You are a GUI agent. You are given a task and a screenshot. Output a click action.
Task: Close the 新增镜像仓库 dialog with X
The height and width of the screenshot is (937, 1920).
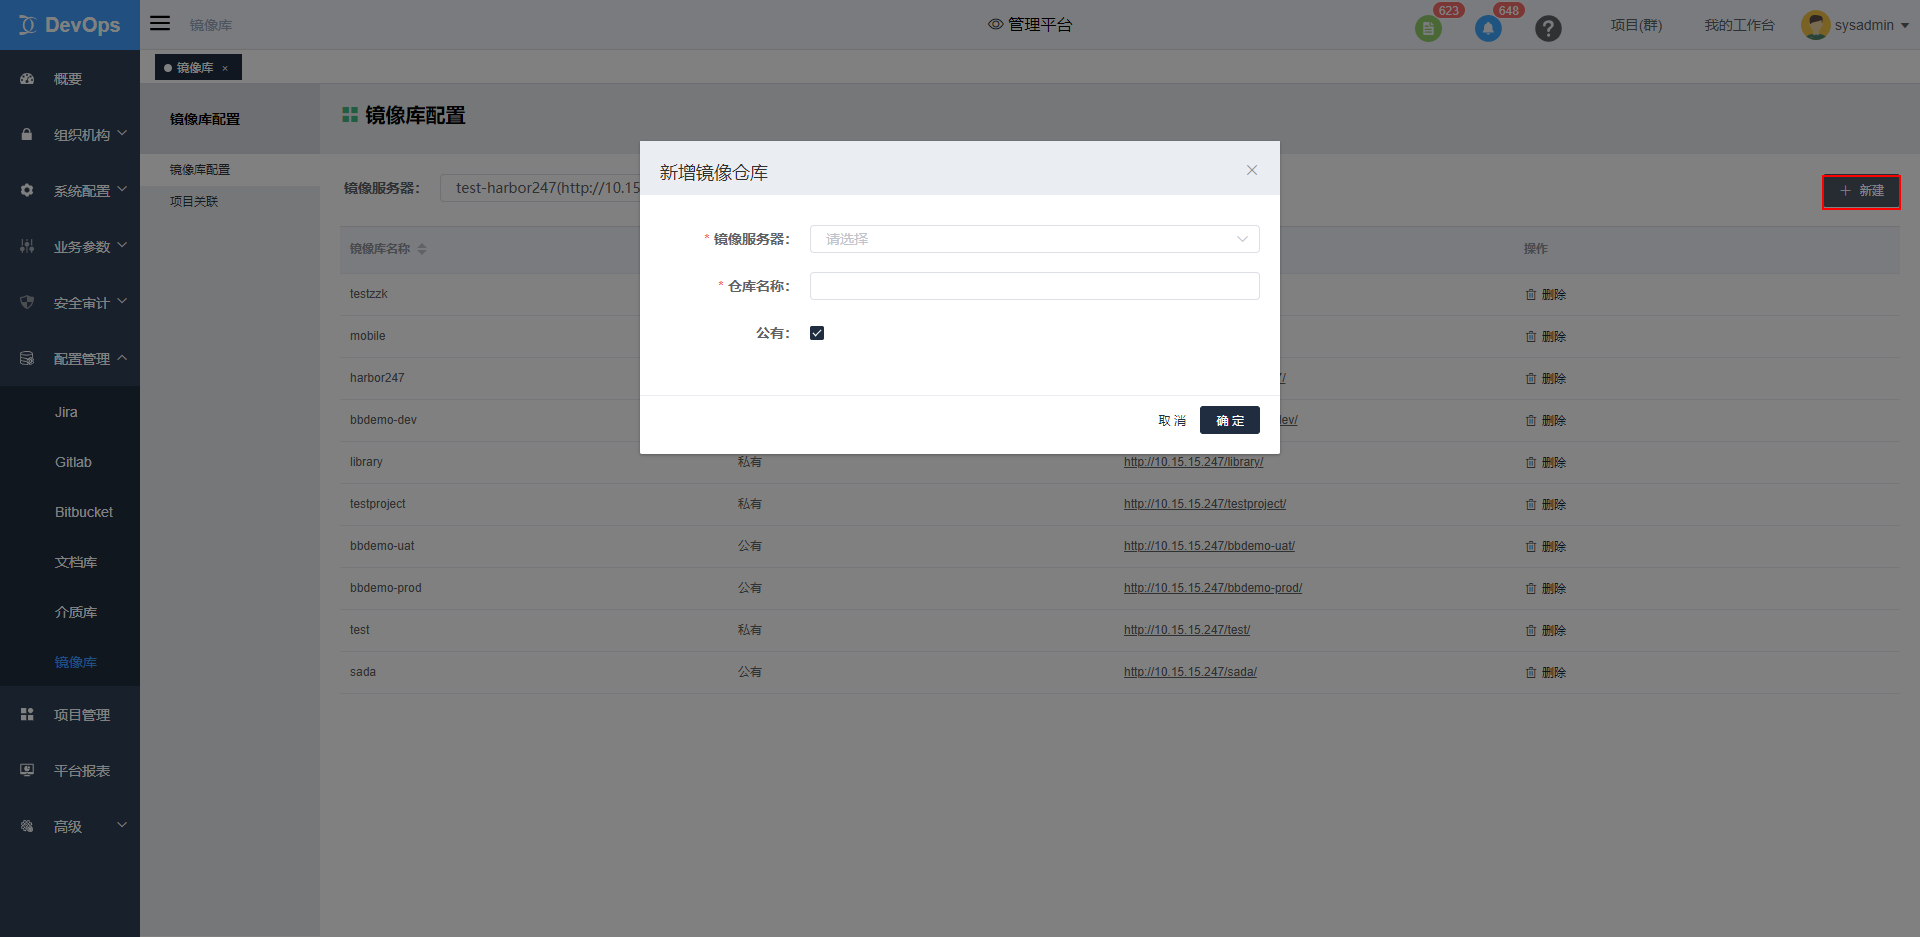(1252, 170)
